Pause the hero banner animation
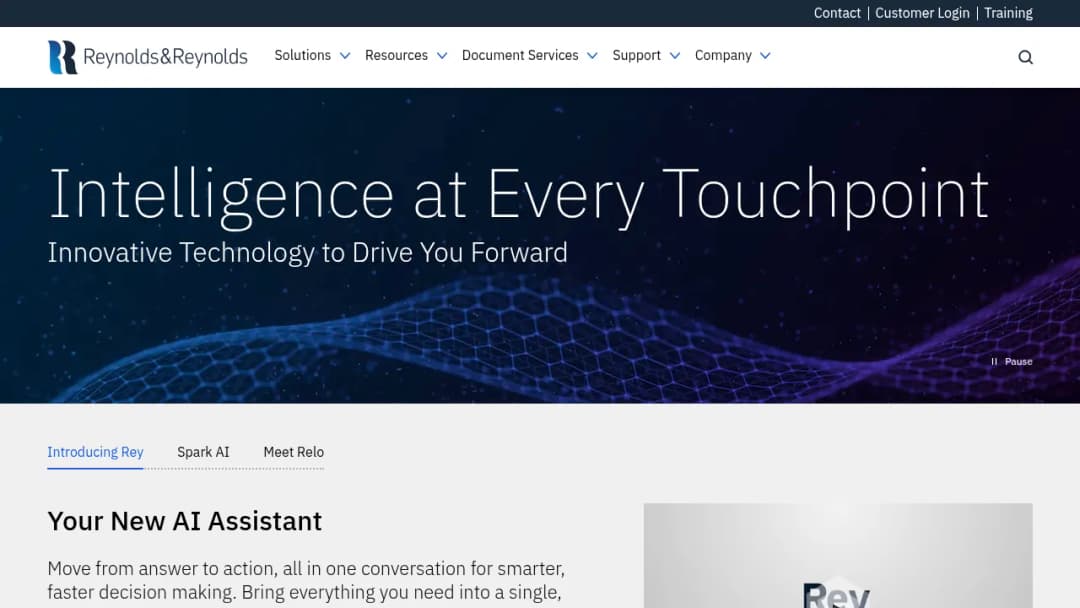 coord(1011,361)
